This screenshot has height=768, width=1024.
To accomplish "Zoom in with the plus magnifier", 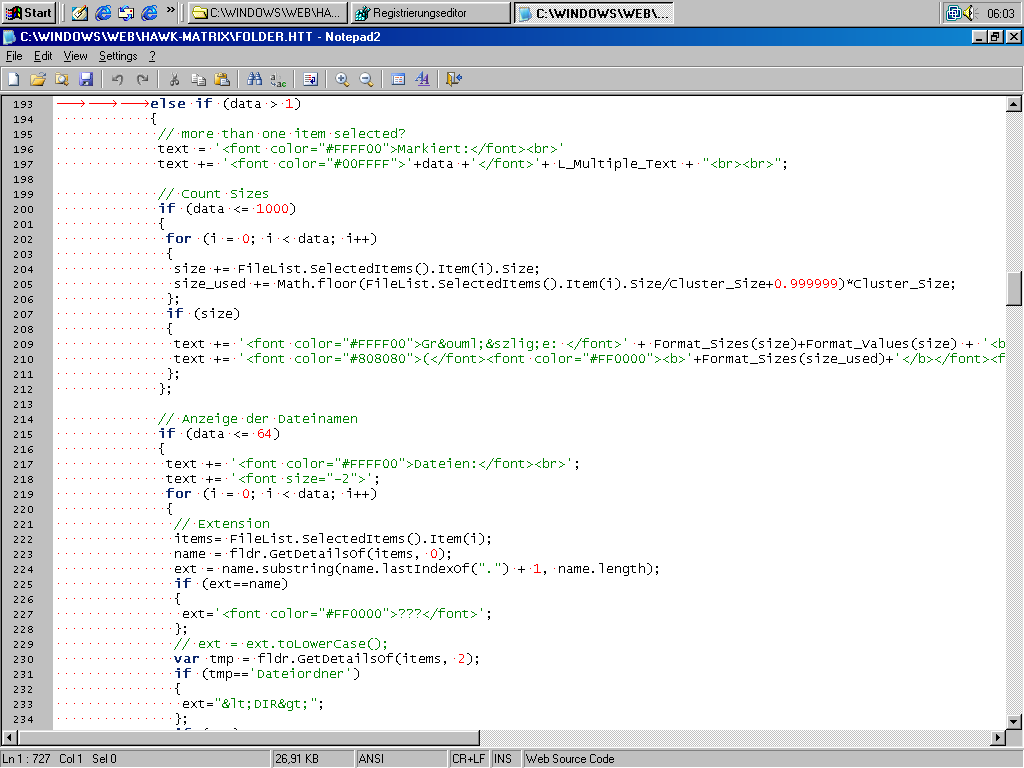I will coord(342,80).
